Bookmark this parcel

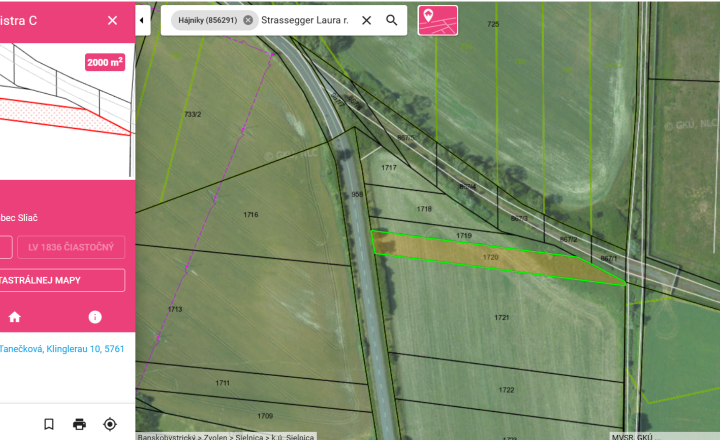49,424
